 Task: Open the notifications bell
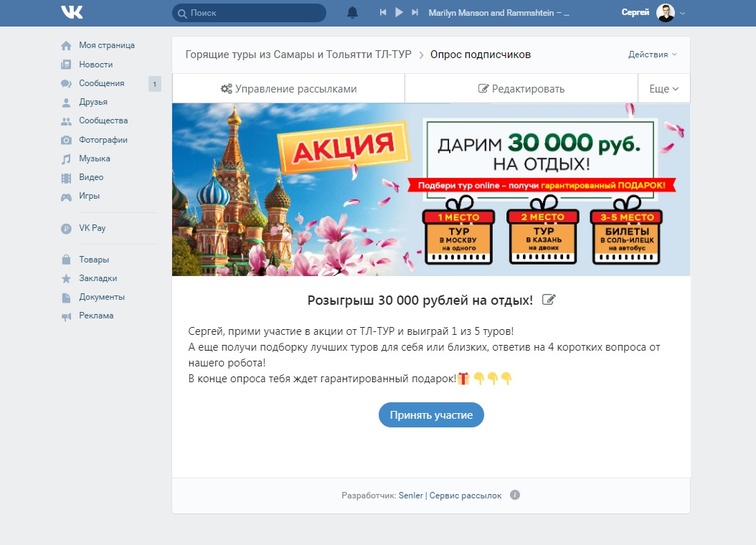pyautogui.click(x=352, y=13)
